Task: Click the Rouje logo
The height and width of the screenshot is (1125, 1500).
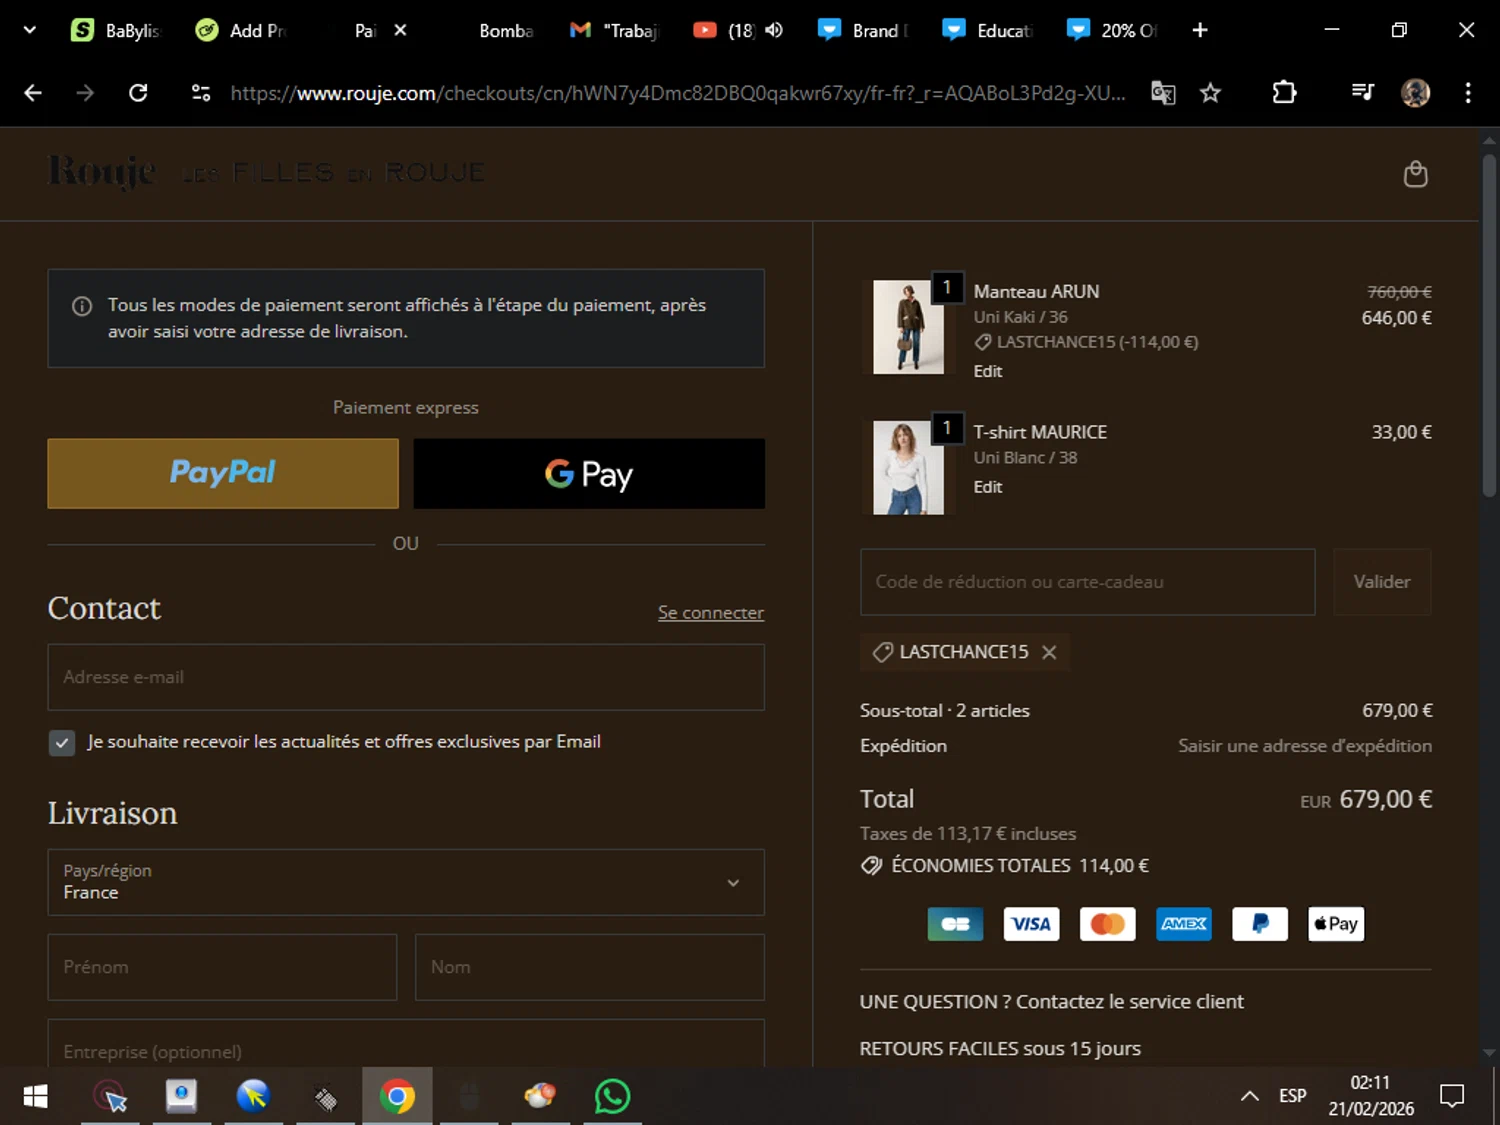Action: [102, 171]
